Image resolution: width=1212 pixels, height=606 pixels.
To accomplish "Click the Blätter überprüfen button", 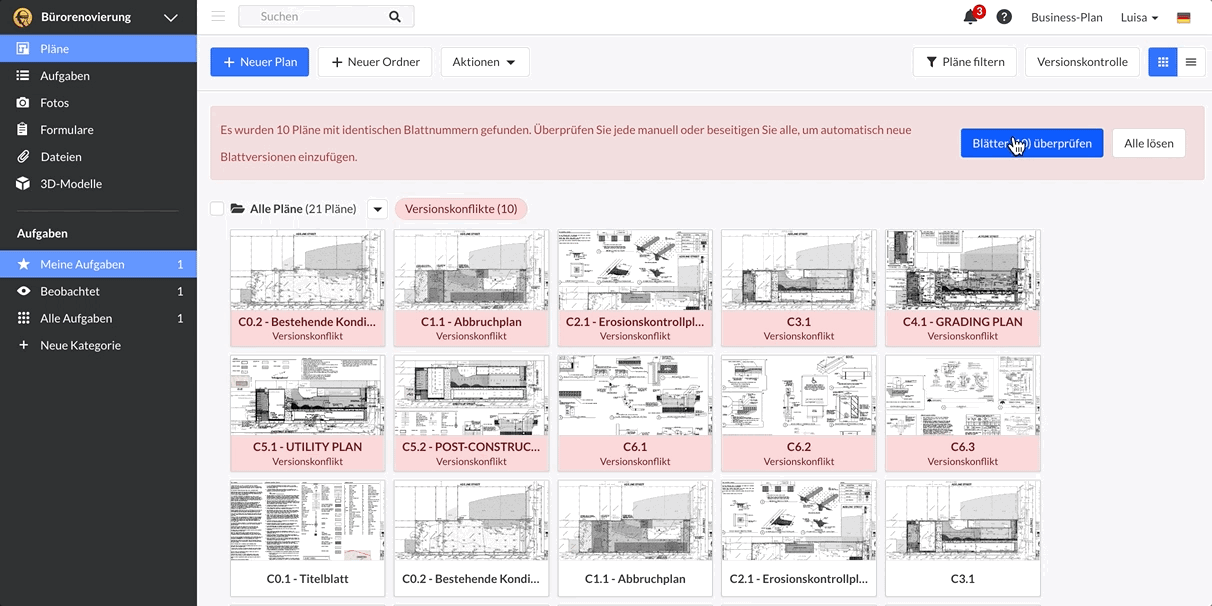I will (x=1032, y=143).
